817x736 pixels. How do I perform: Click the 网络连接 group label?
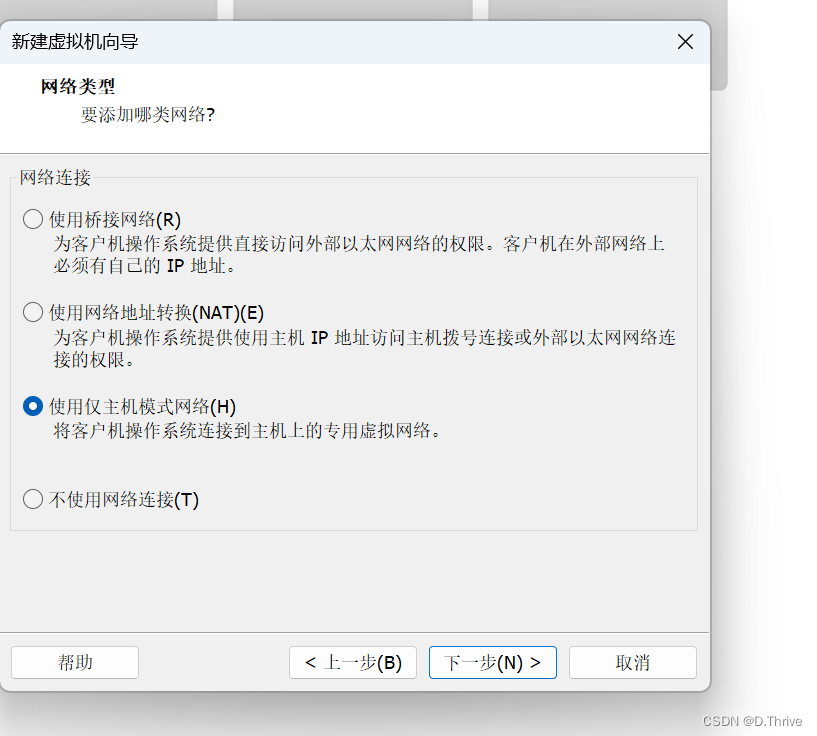(x=49, y=177)
